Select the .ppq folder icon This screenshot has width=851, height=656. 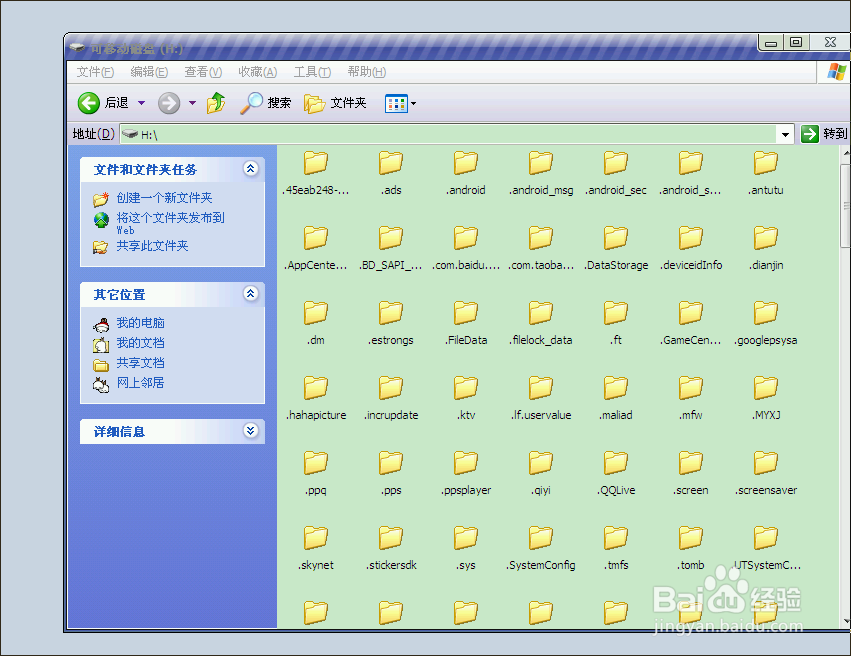[x=316, y=462]
